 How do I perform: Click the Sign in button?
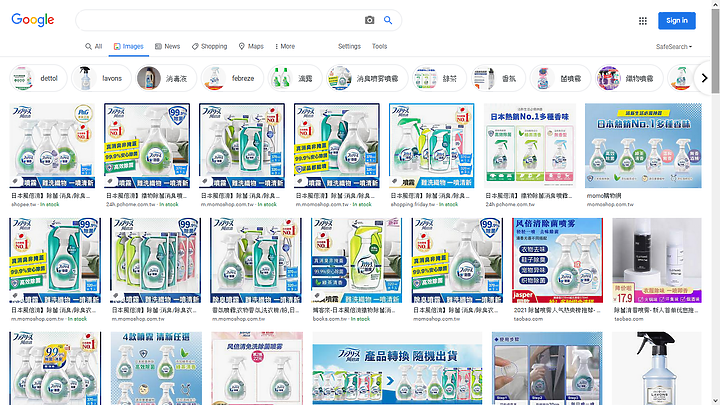(x=677, y=21)
